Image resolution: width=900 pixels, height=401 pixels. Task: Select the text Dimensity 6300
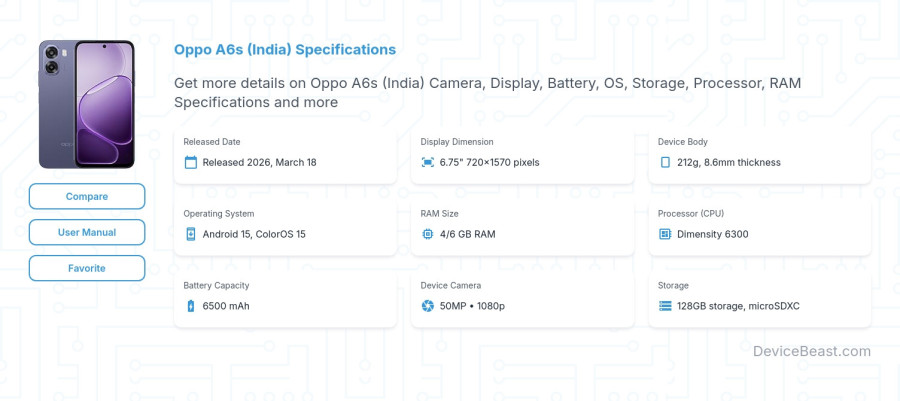(x=712, y=234)
